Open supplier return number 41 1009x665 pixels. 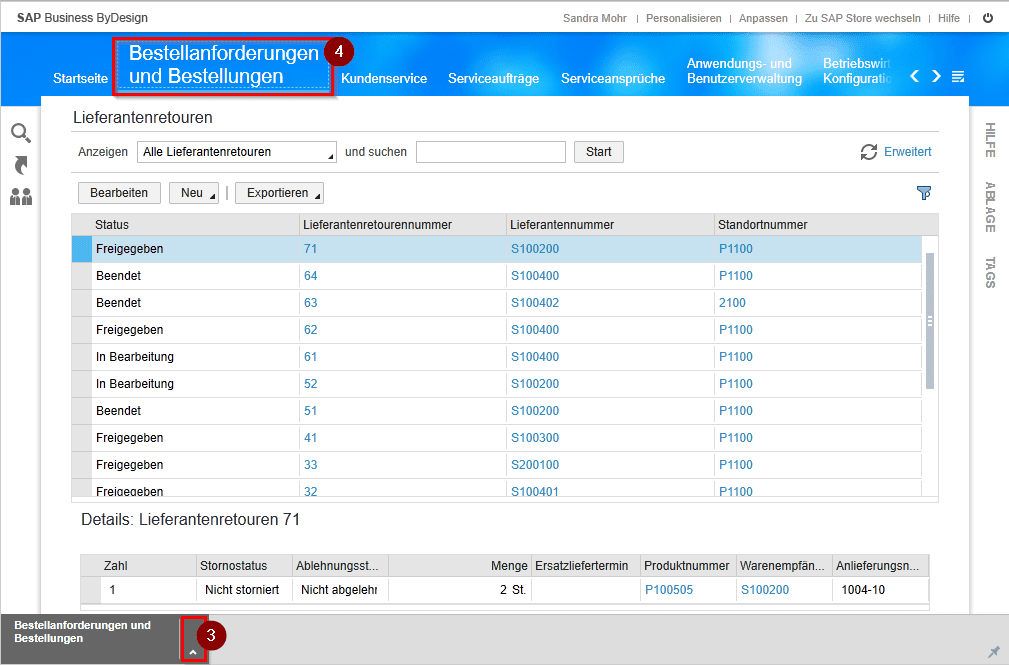pos(310,438)
